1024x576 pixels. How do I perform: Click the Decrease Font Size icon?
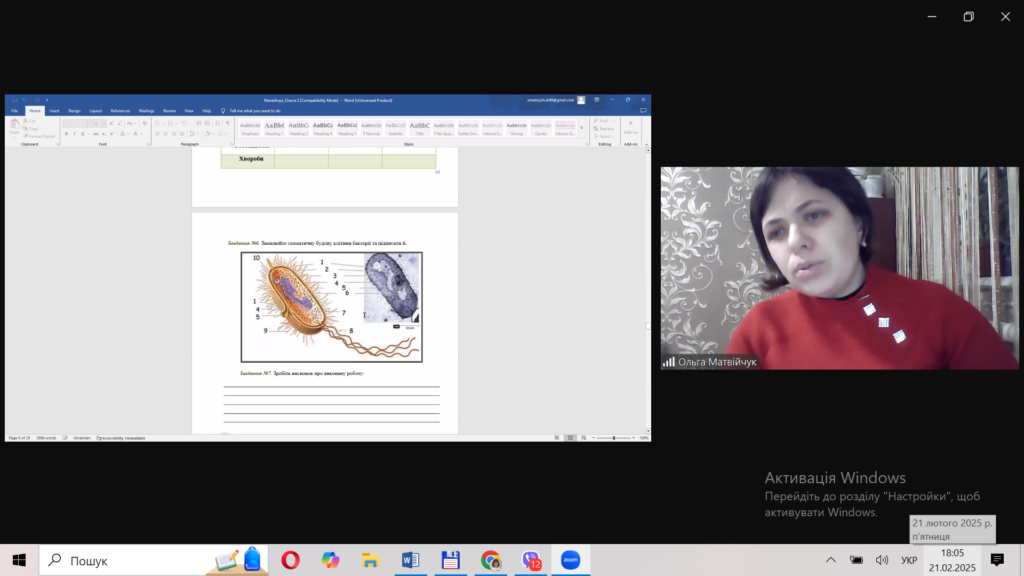[120, 123]
